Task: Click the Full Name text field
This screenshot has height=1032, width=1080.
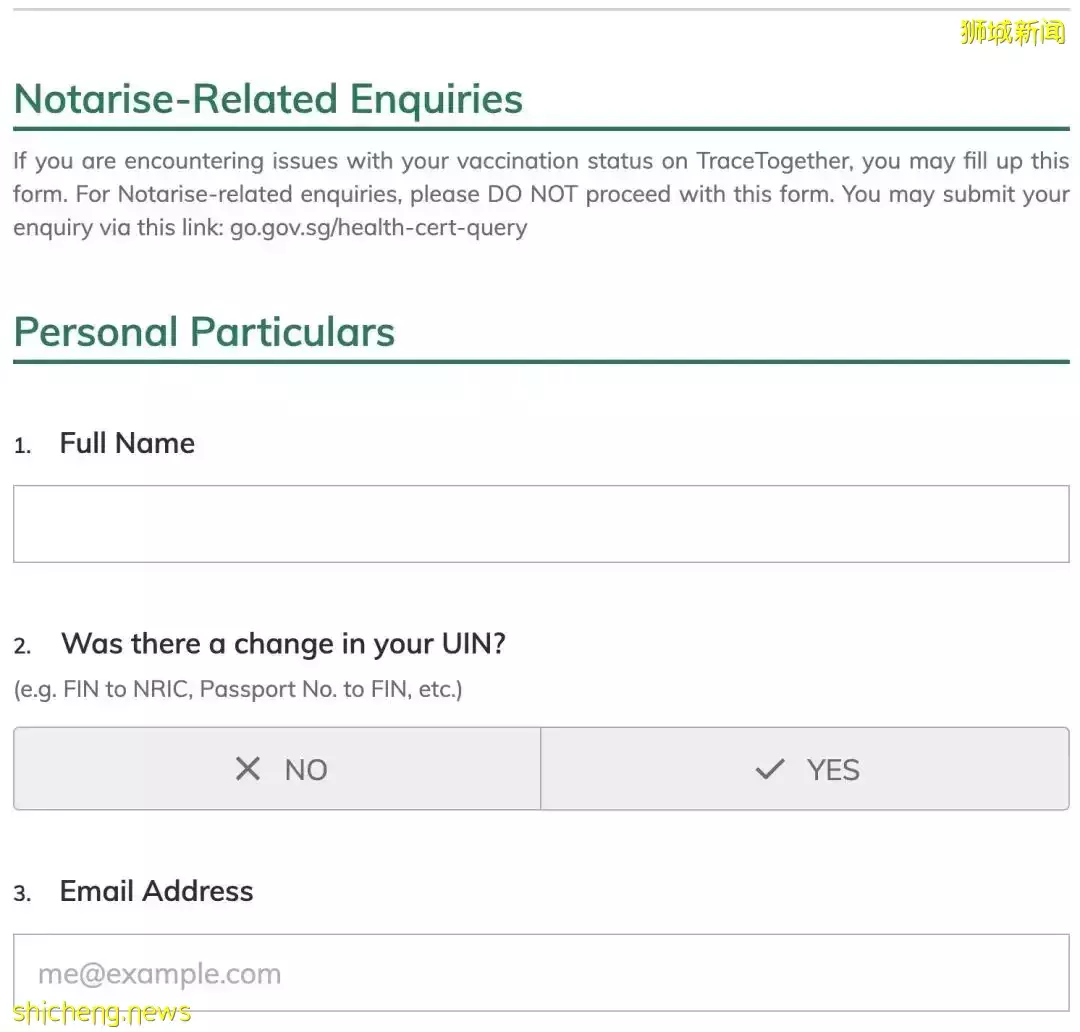Action: point(540,524)
